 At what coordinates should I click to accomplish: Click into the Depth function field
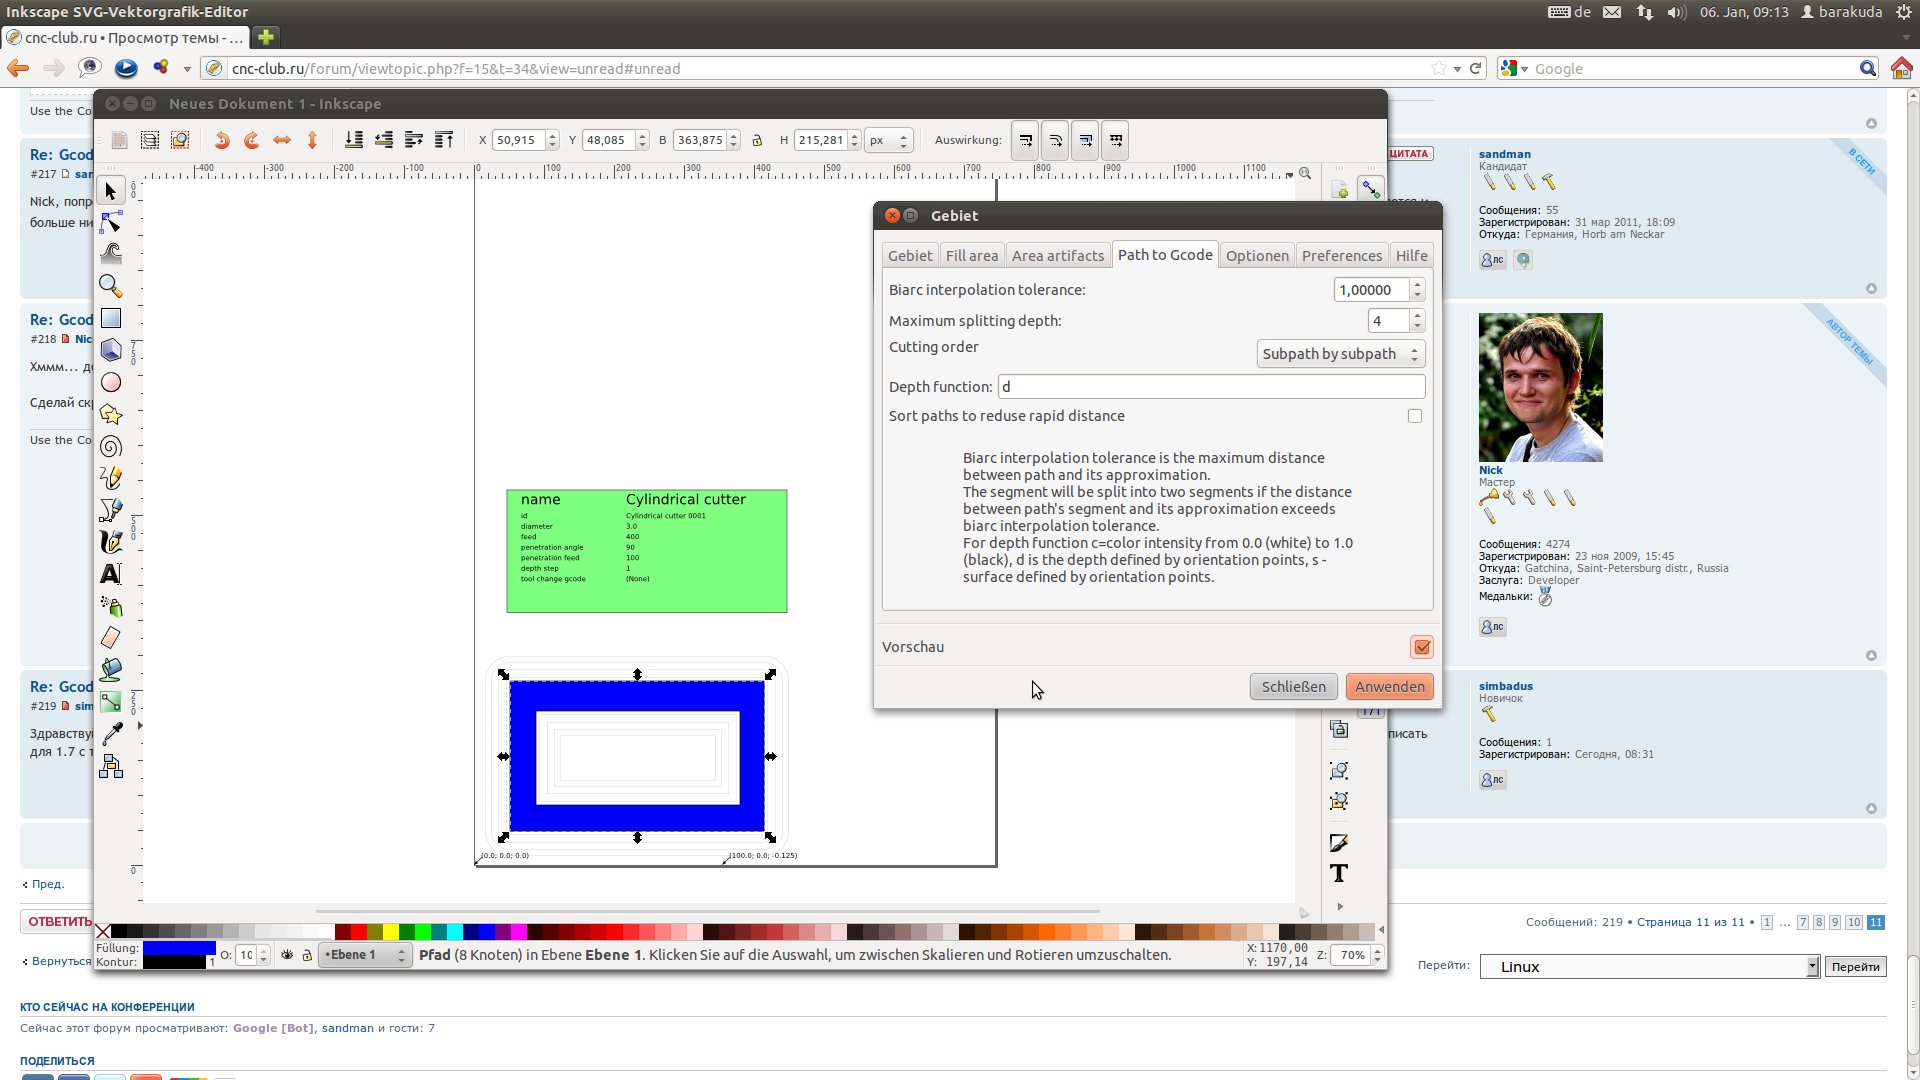tap(1210, 387)
